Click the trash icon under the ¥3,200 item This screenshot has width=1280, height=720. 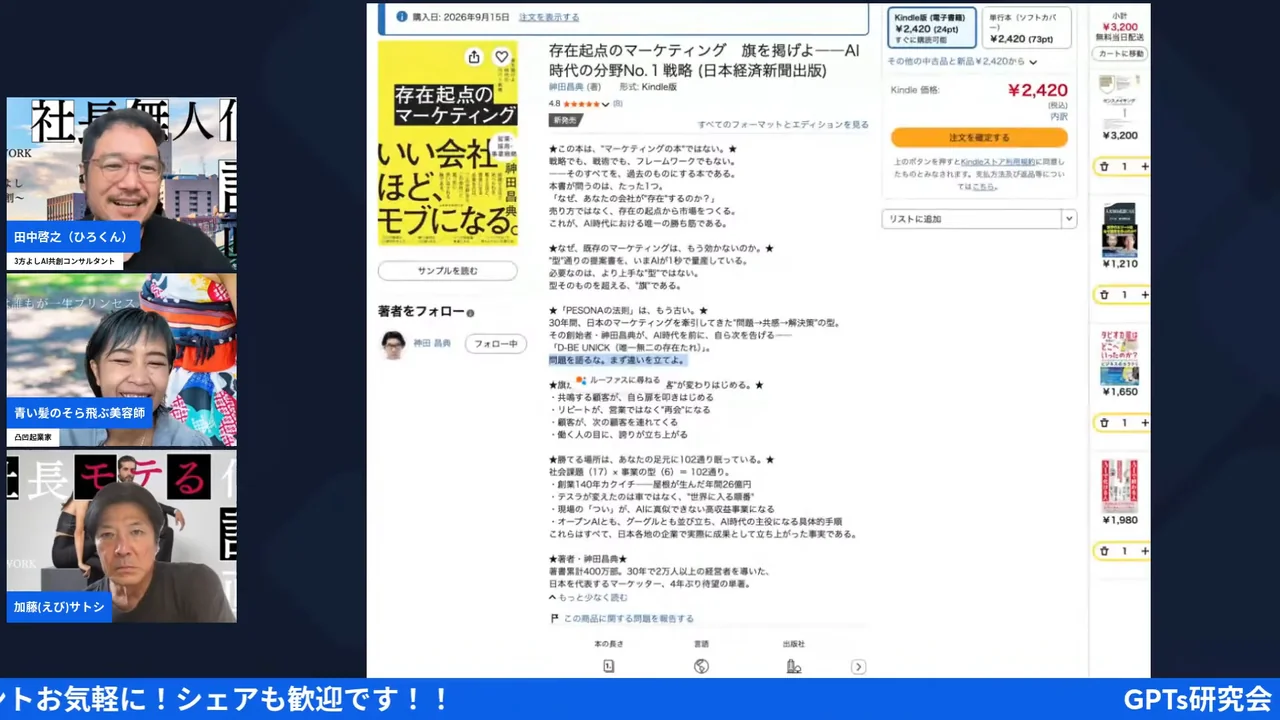[x=1104, y=167]
